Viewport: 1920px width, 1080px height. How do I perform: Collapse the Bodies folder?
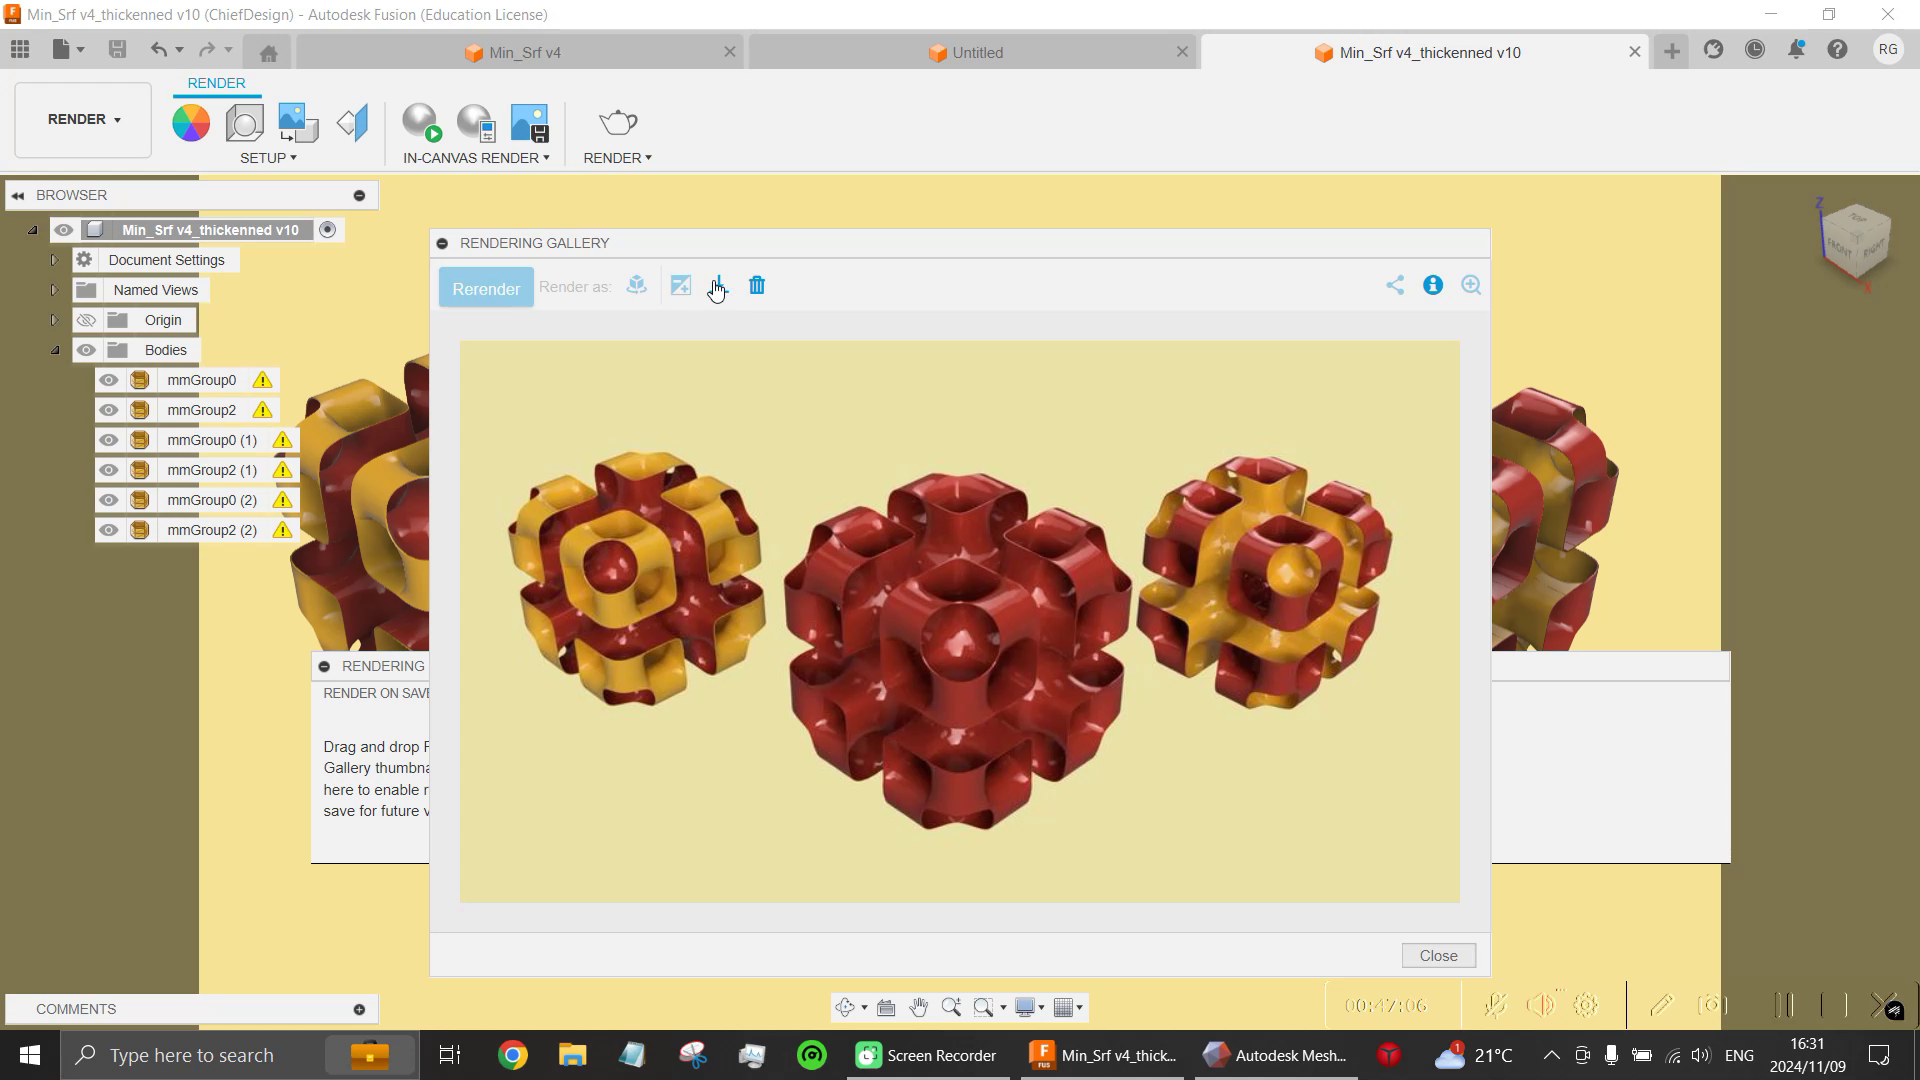pyautogui.click(x=55, y=350)
